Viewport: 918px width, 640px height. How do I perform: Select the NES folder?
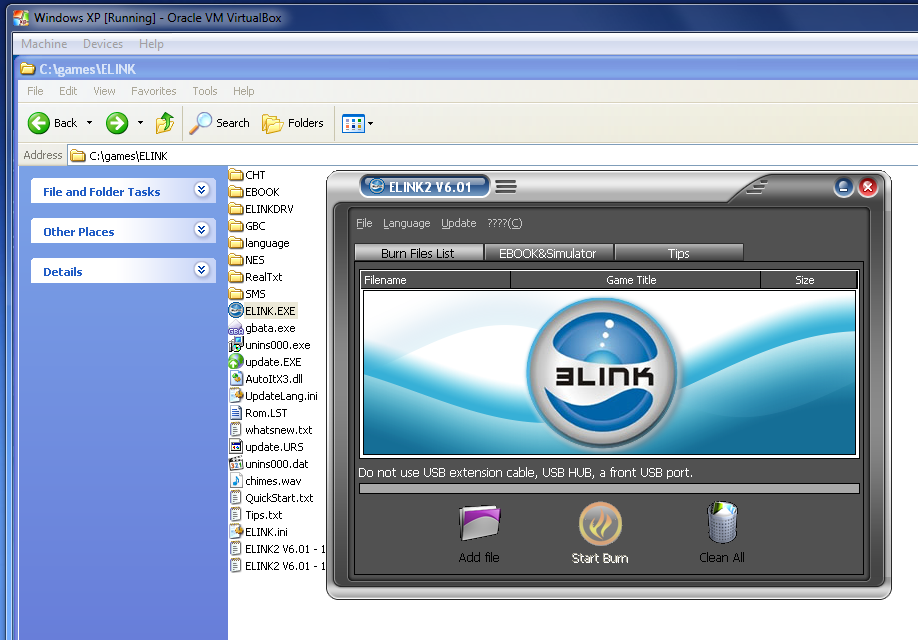246,259
